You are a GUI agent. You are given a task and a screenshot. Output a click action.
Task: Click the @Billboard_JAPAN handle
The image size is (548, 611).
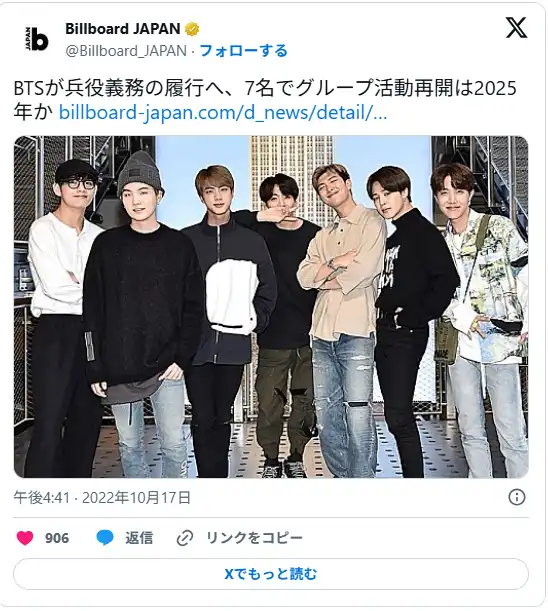coord(126,51)
